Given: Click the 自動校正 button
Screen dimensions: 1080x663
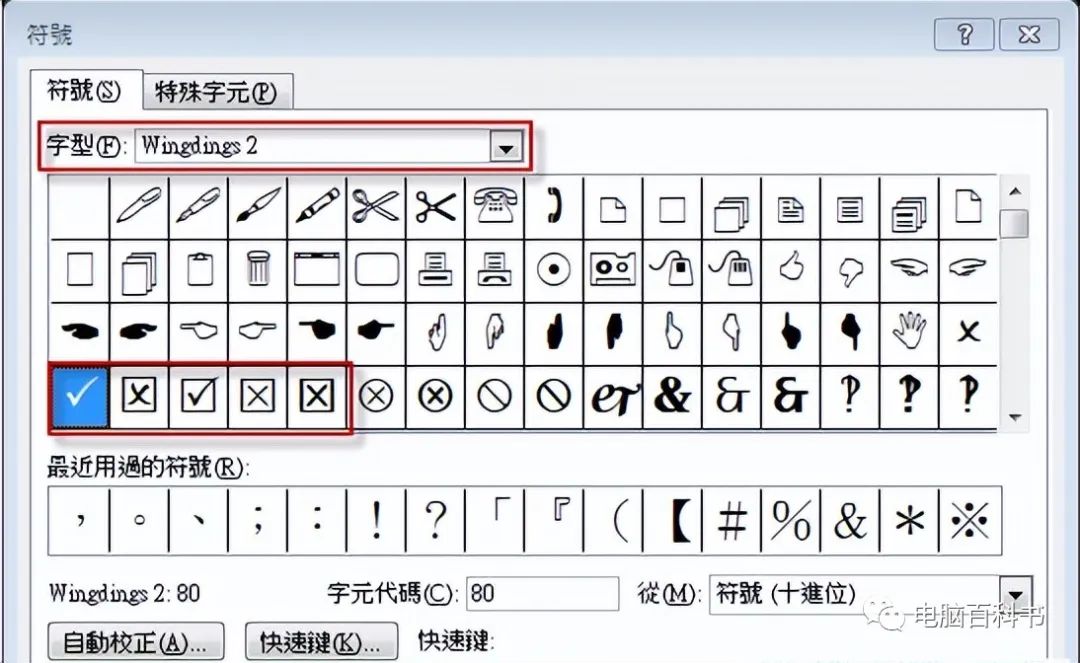Looking at the screenshot, I should (x=135, y=641).
